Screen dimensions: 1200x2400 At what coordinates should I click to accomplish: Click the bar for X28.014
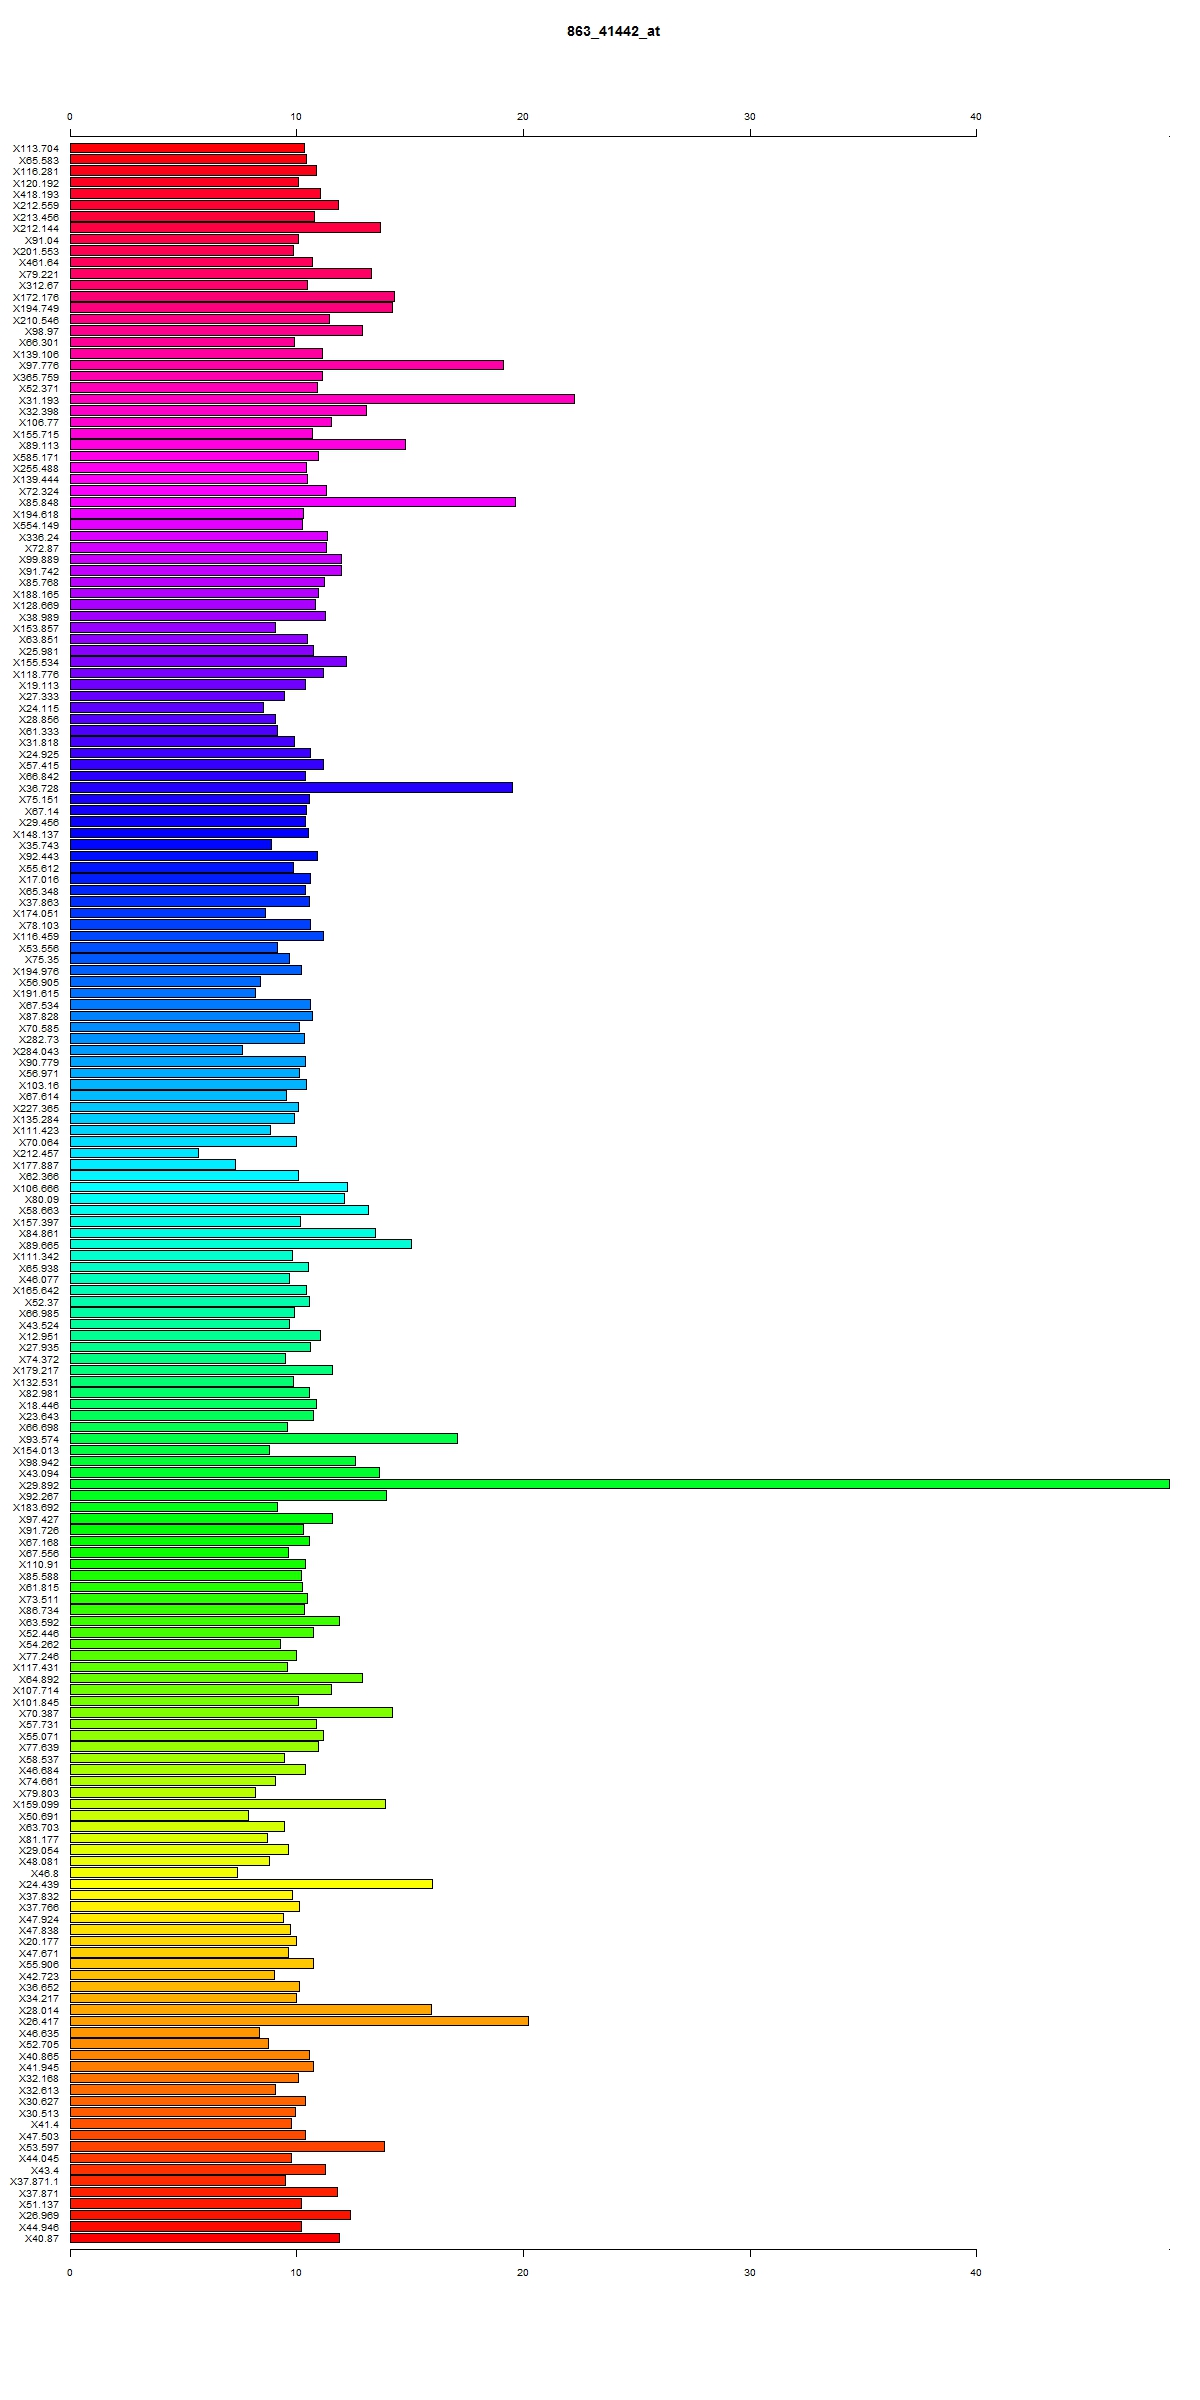251,2009
